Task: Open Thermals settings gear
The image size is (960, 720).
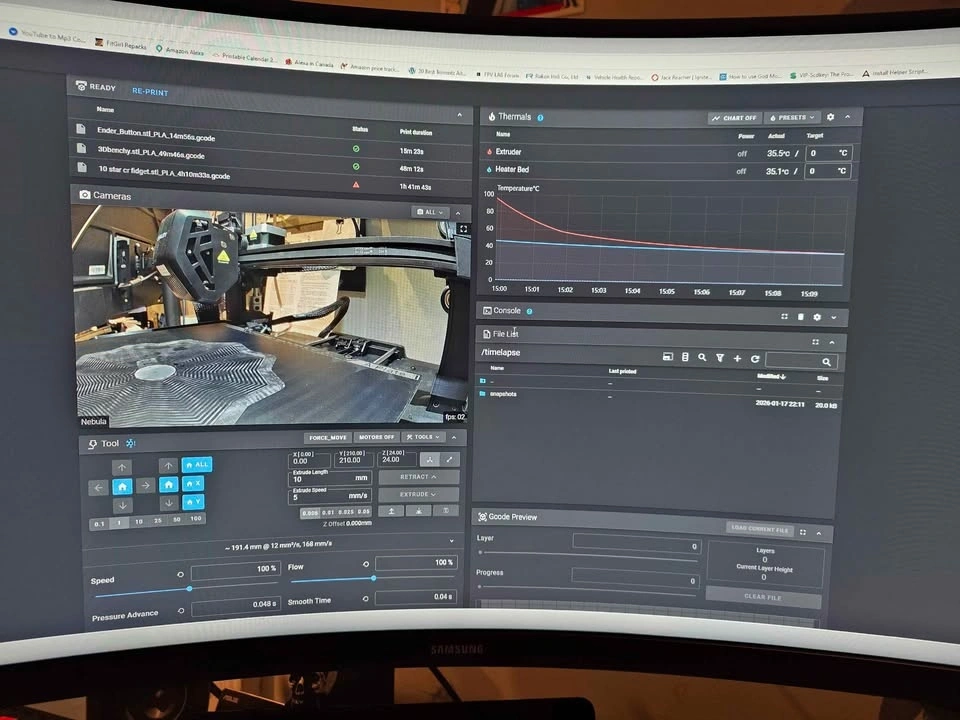Action: pyautogui.click(x=829, y=118)
